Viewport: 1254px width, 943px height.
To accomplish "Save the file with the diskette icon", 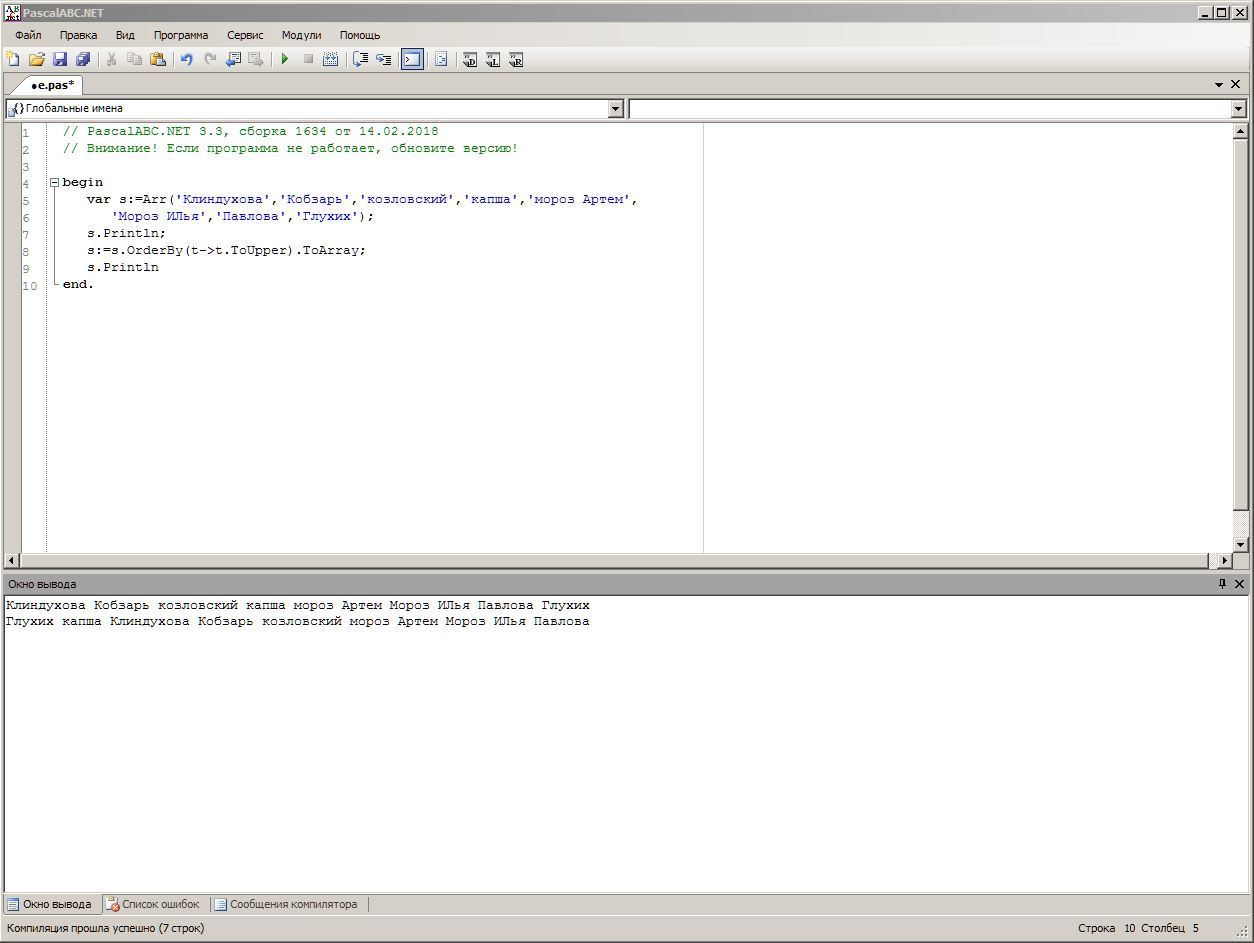I will tap(60, 60).
